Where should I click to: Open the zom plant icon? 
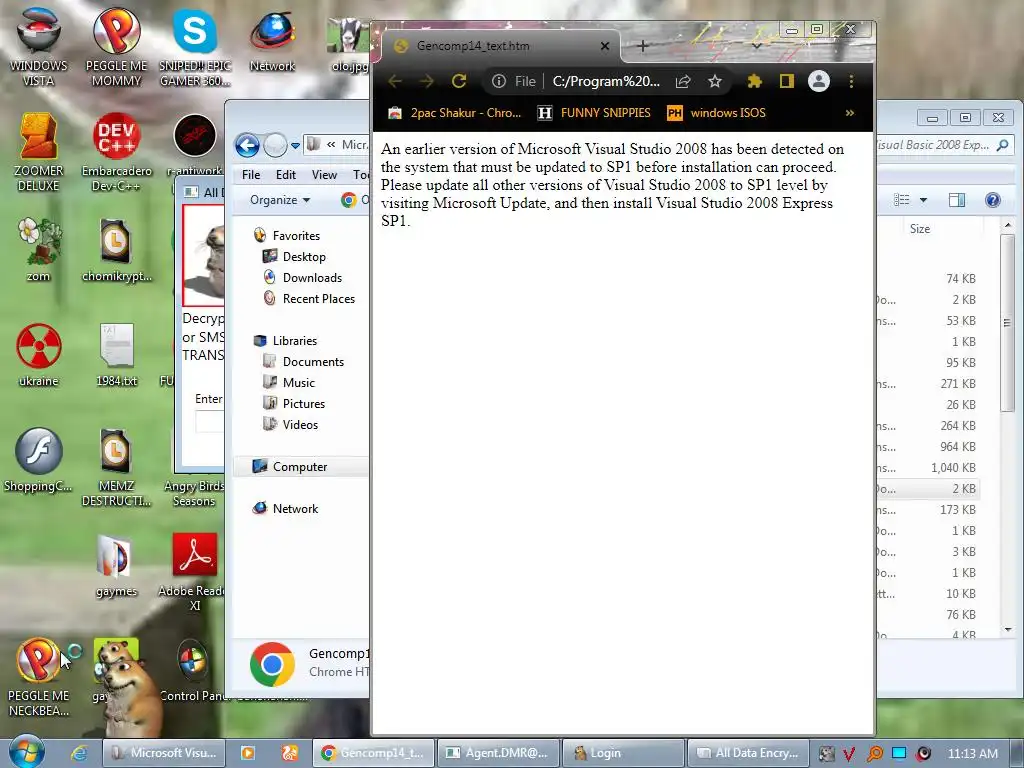39,249
